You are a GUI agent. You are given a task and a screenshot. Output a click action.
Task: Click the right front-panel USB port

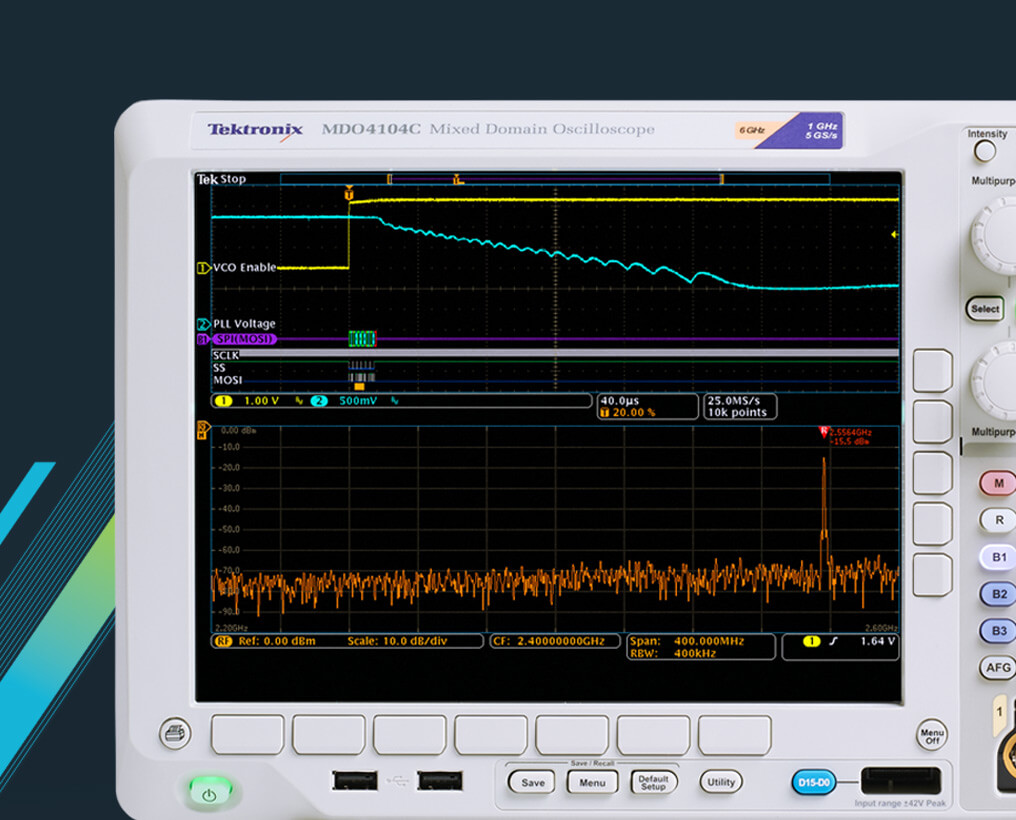tap(440, 781)
